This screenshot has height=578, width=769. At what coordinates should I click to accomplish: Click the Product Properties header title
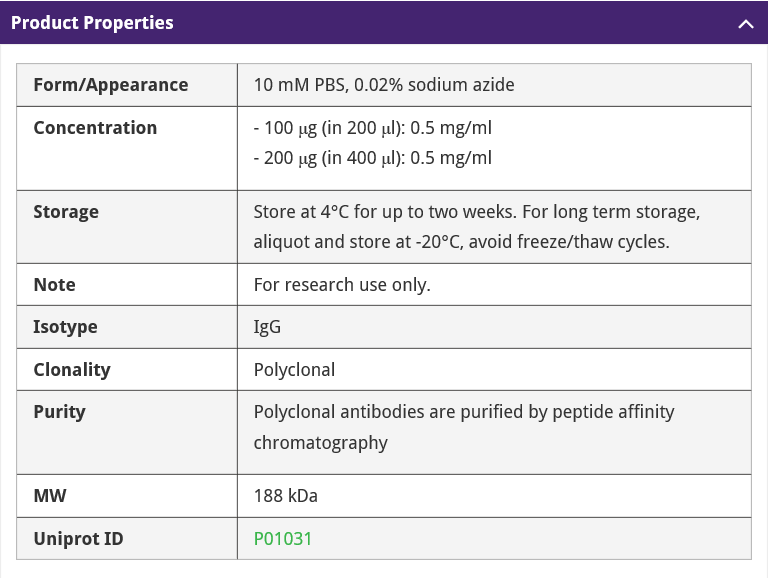pyautogui.click(x=92, y=23)
